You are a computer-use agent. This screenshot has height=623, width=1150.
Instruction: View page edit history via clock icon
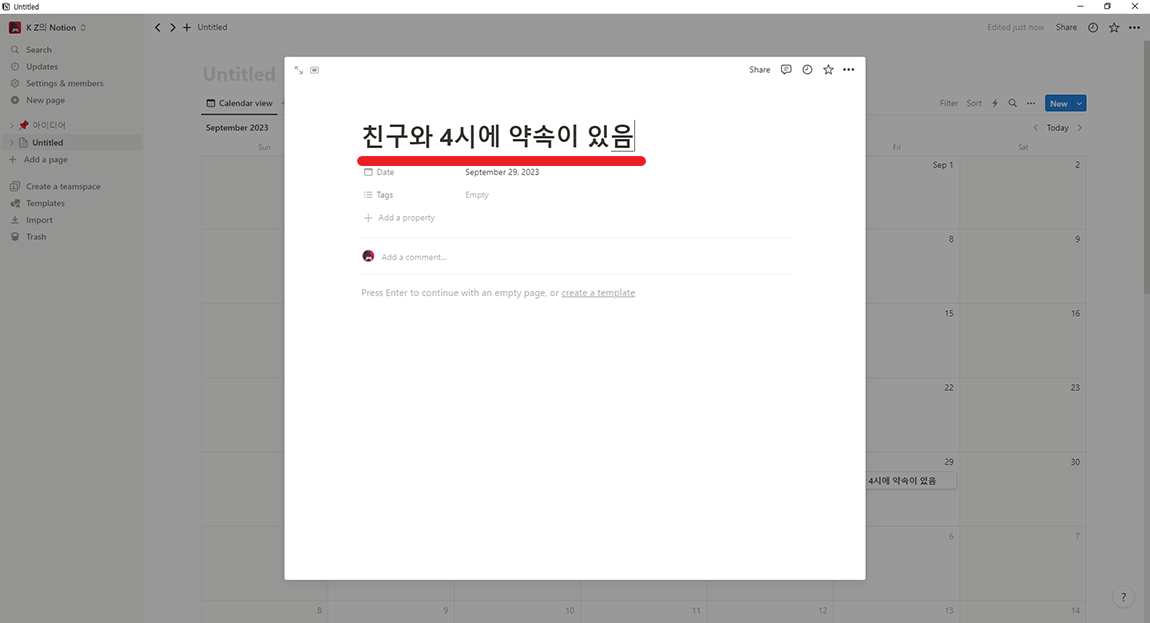[807, 69]
